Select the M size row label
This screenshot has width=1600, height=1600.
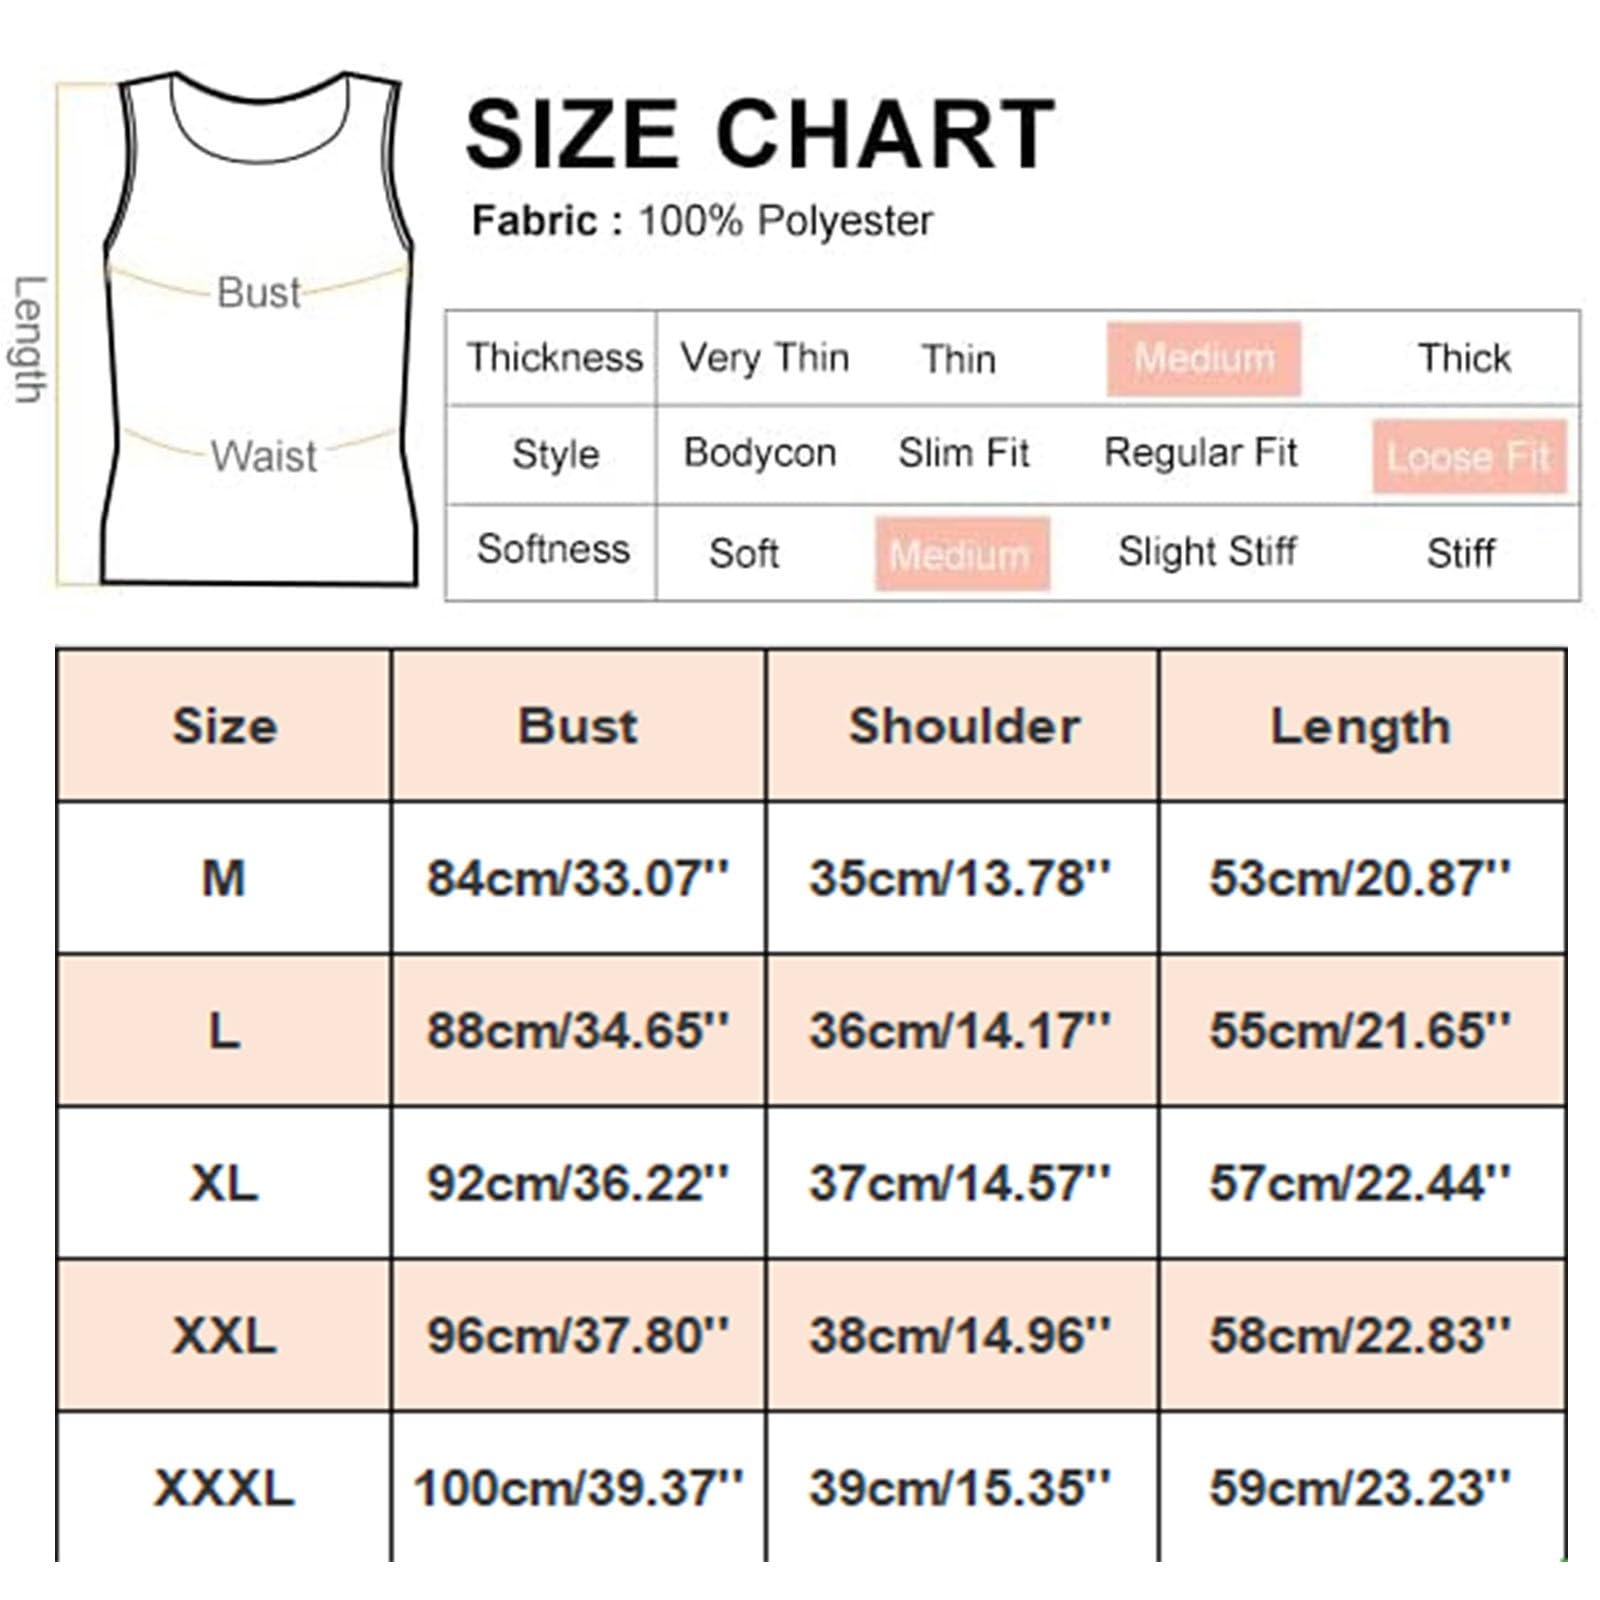pyautogui.click(x=224, y=878)
